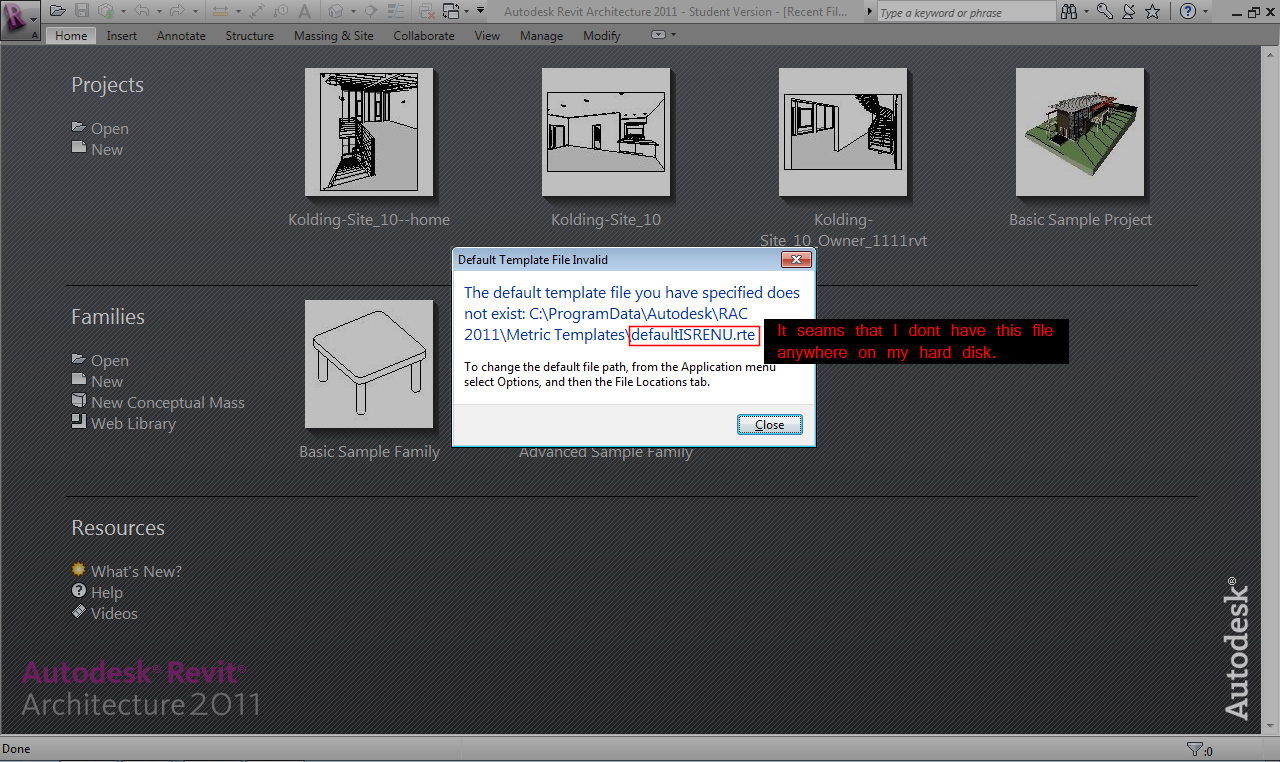This screenshot has width=1280, height=762.
Task: Click the ribbon panel display toggle icon
Action: pyautogui.click(x=658, y=35)
